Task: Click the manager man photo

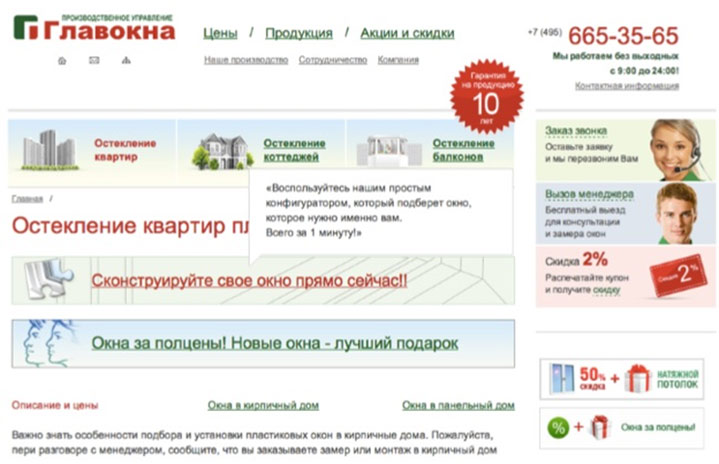Action: (x=678, y=214)
